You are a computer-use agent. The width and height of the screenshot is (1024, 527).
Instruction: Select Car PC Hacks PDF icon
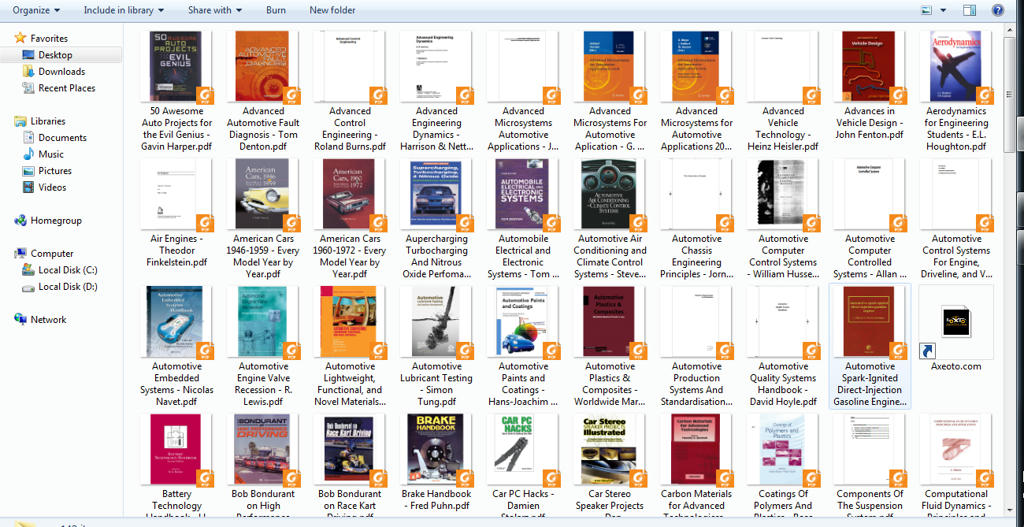coord(523,451)
